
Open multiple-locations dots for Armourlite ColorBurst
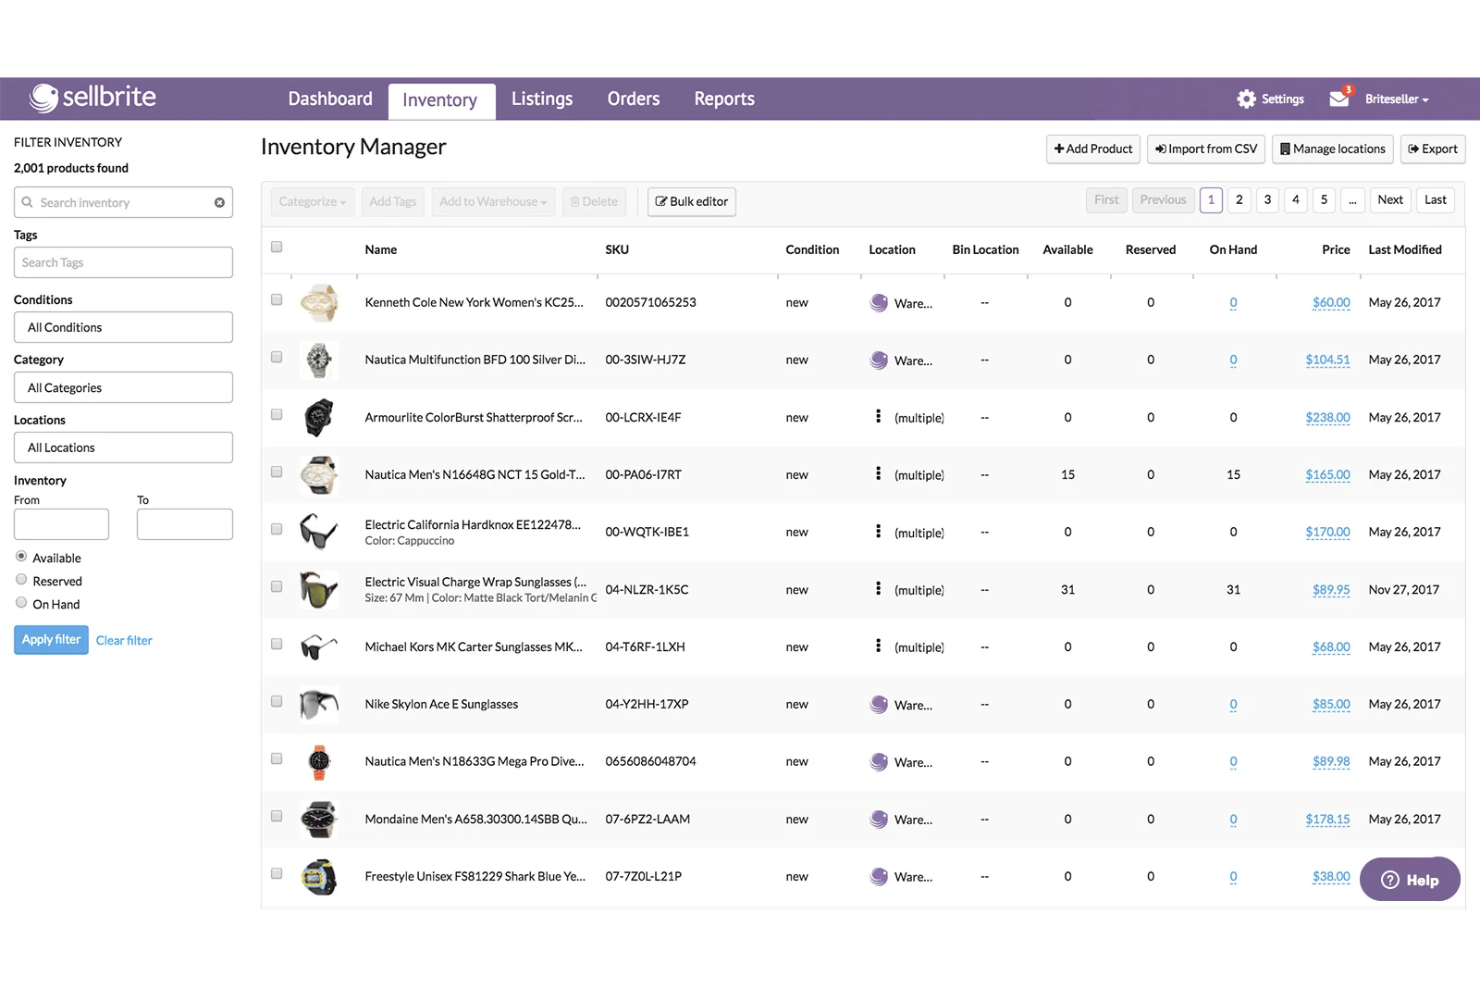click(878, 416)
